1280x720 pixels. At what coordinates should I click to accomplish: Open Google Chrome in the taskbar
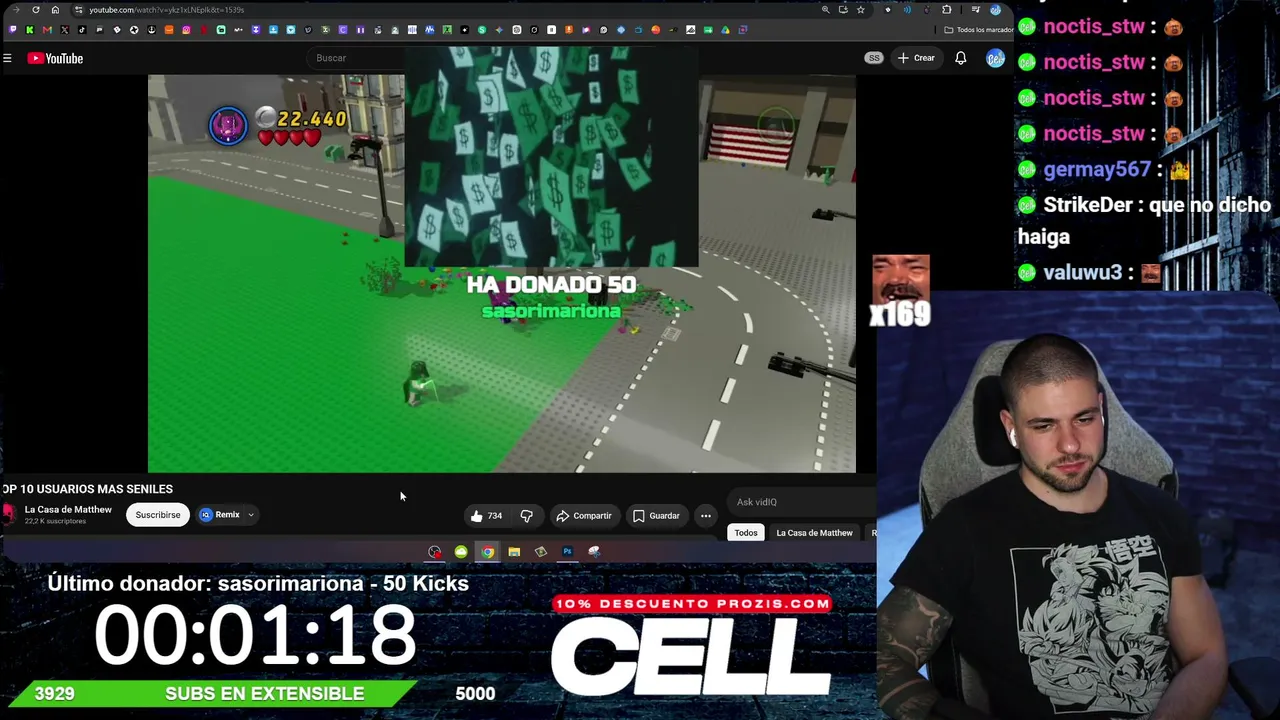click(x=487, y=552)
